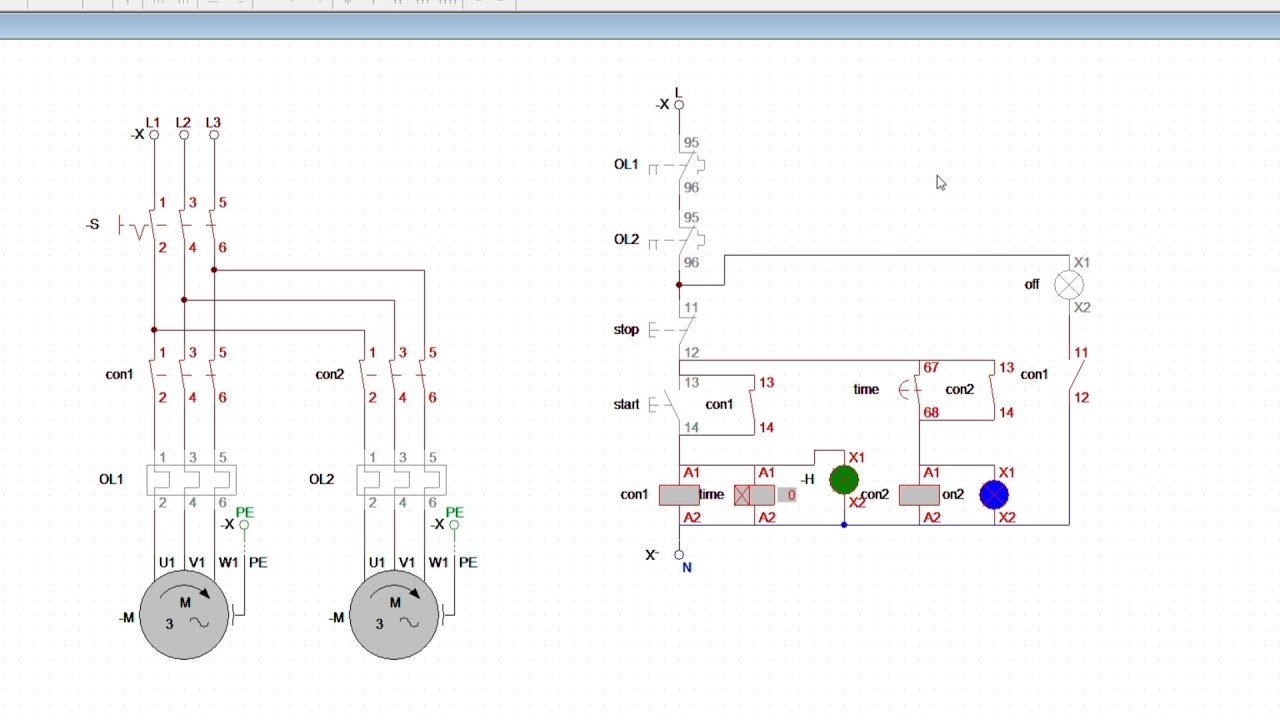The image size is (1280, 720).
Task: Select the motor below OL1
Action: pyautogui.click(x=184, y=615)
